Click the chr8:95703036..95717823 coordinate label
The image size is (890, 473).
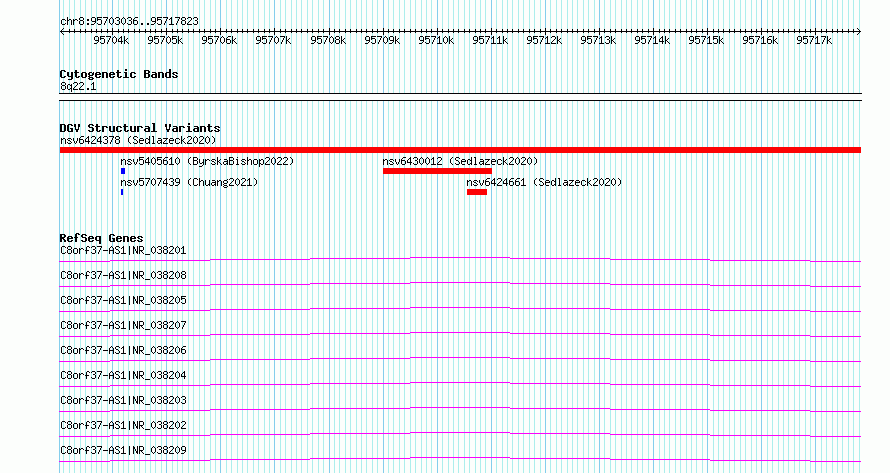point(129,22)
